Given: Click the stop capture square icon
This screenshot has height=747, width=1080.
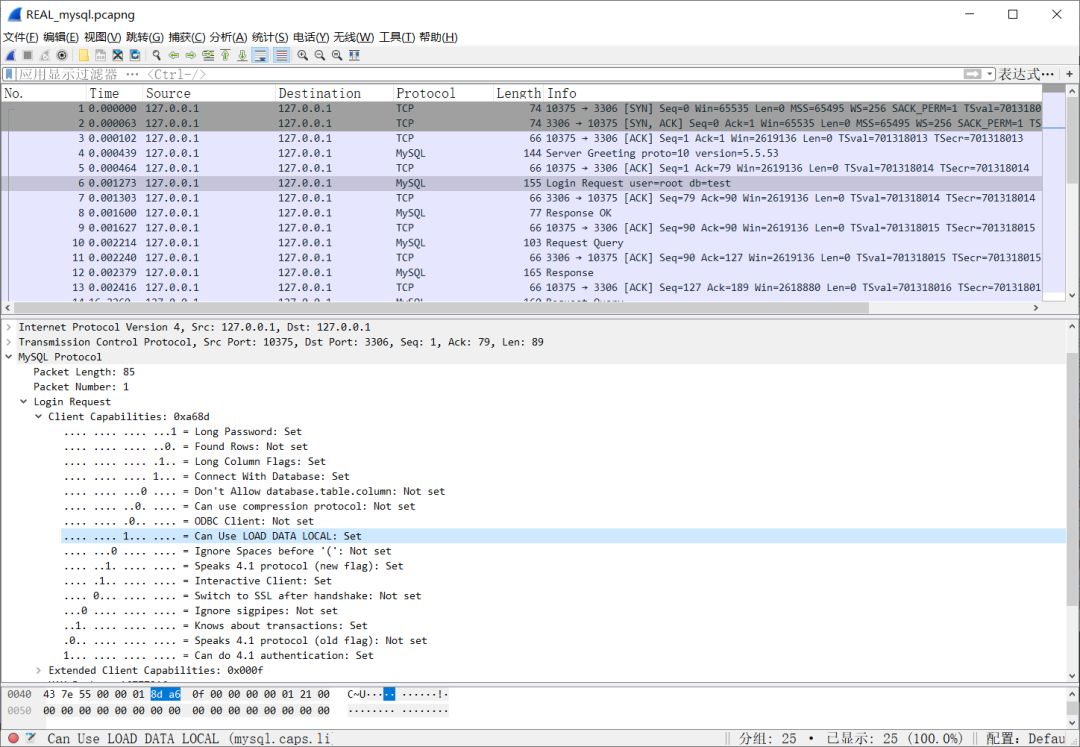Looking at the screenshot, I should tap(28, 56).
